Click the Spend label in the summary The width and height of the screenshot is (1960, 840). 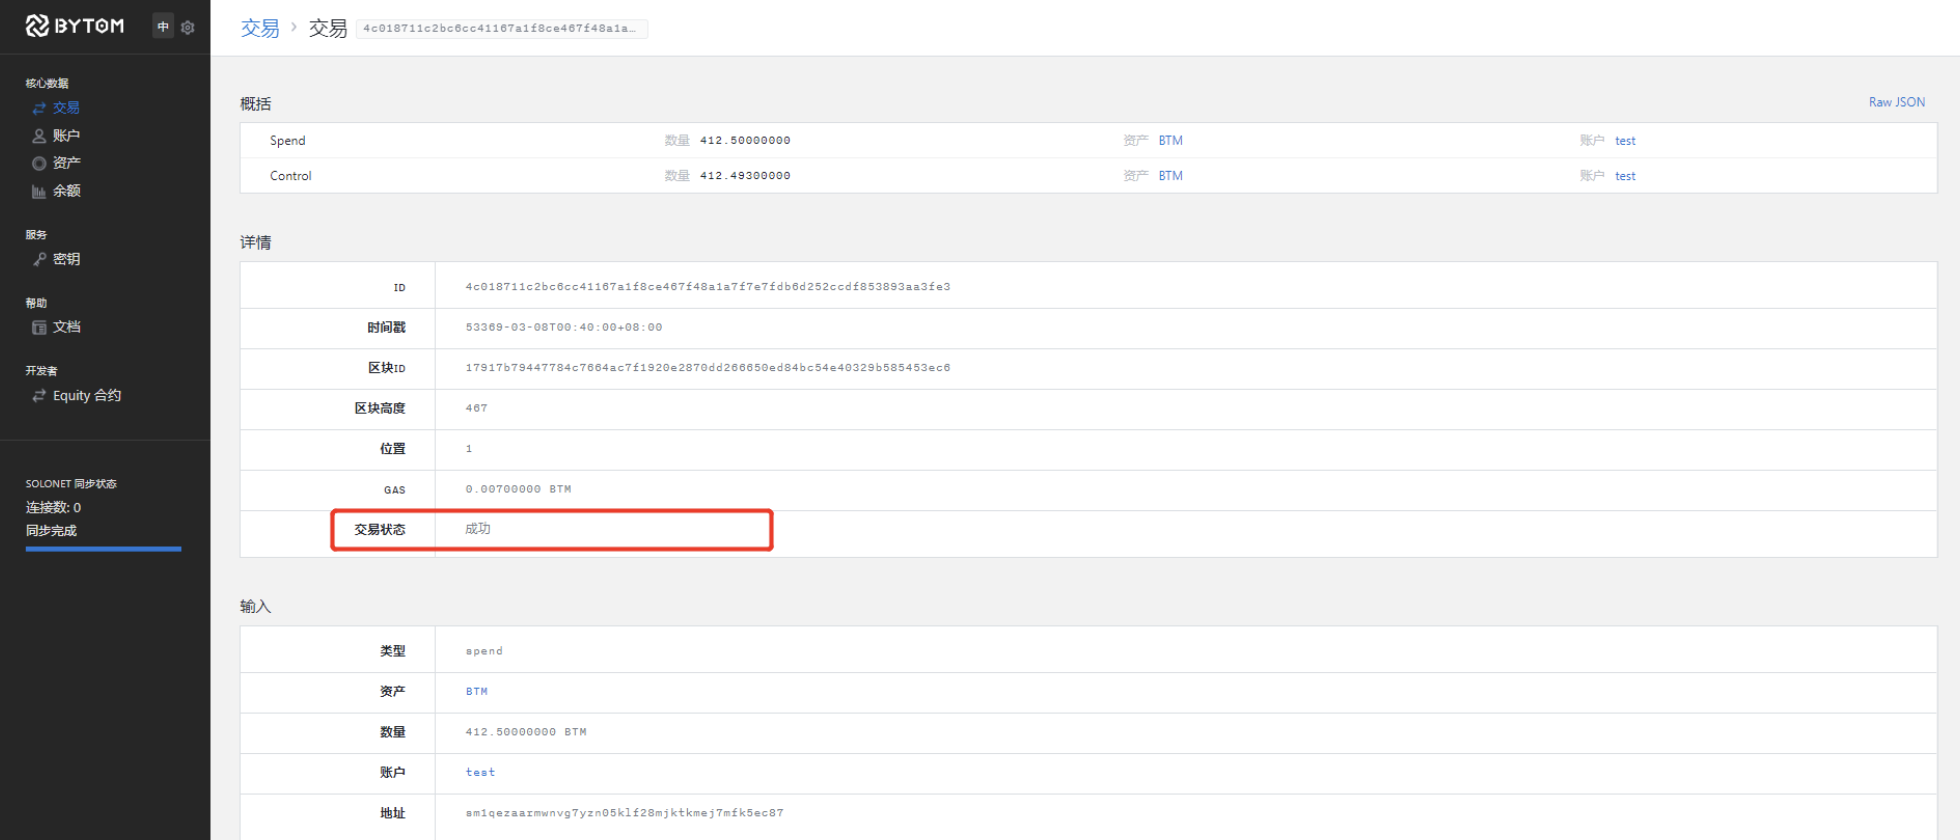288,140
